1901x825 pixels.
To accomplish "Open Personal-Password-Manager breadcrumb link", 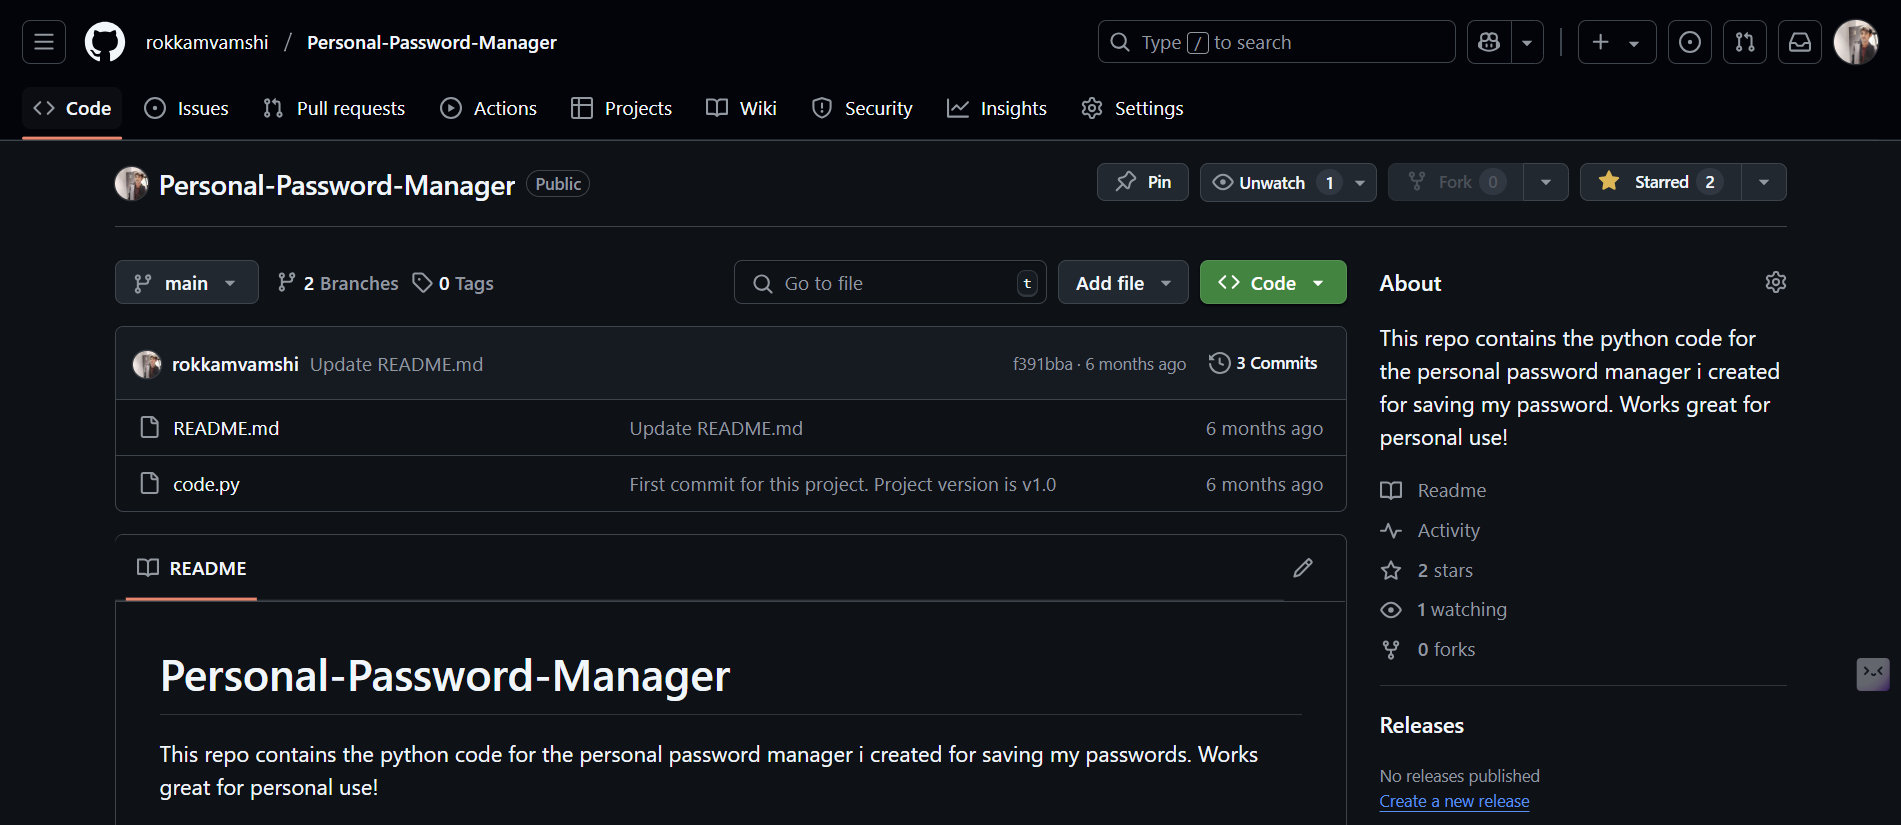I will (x=432, y=42).
